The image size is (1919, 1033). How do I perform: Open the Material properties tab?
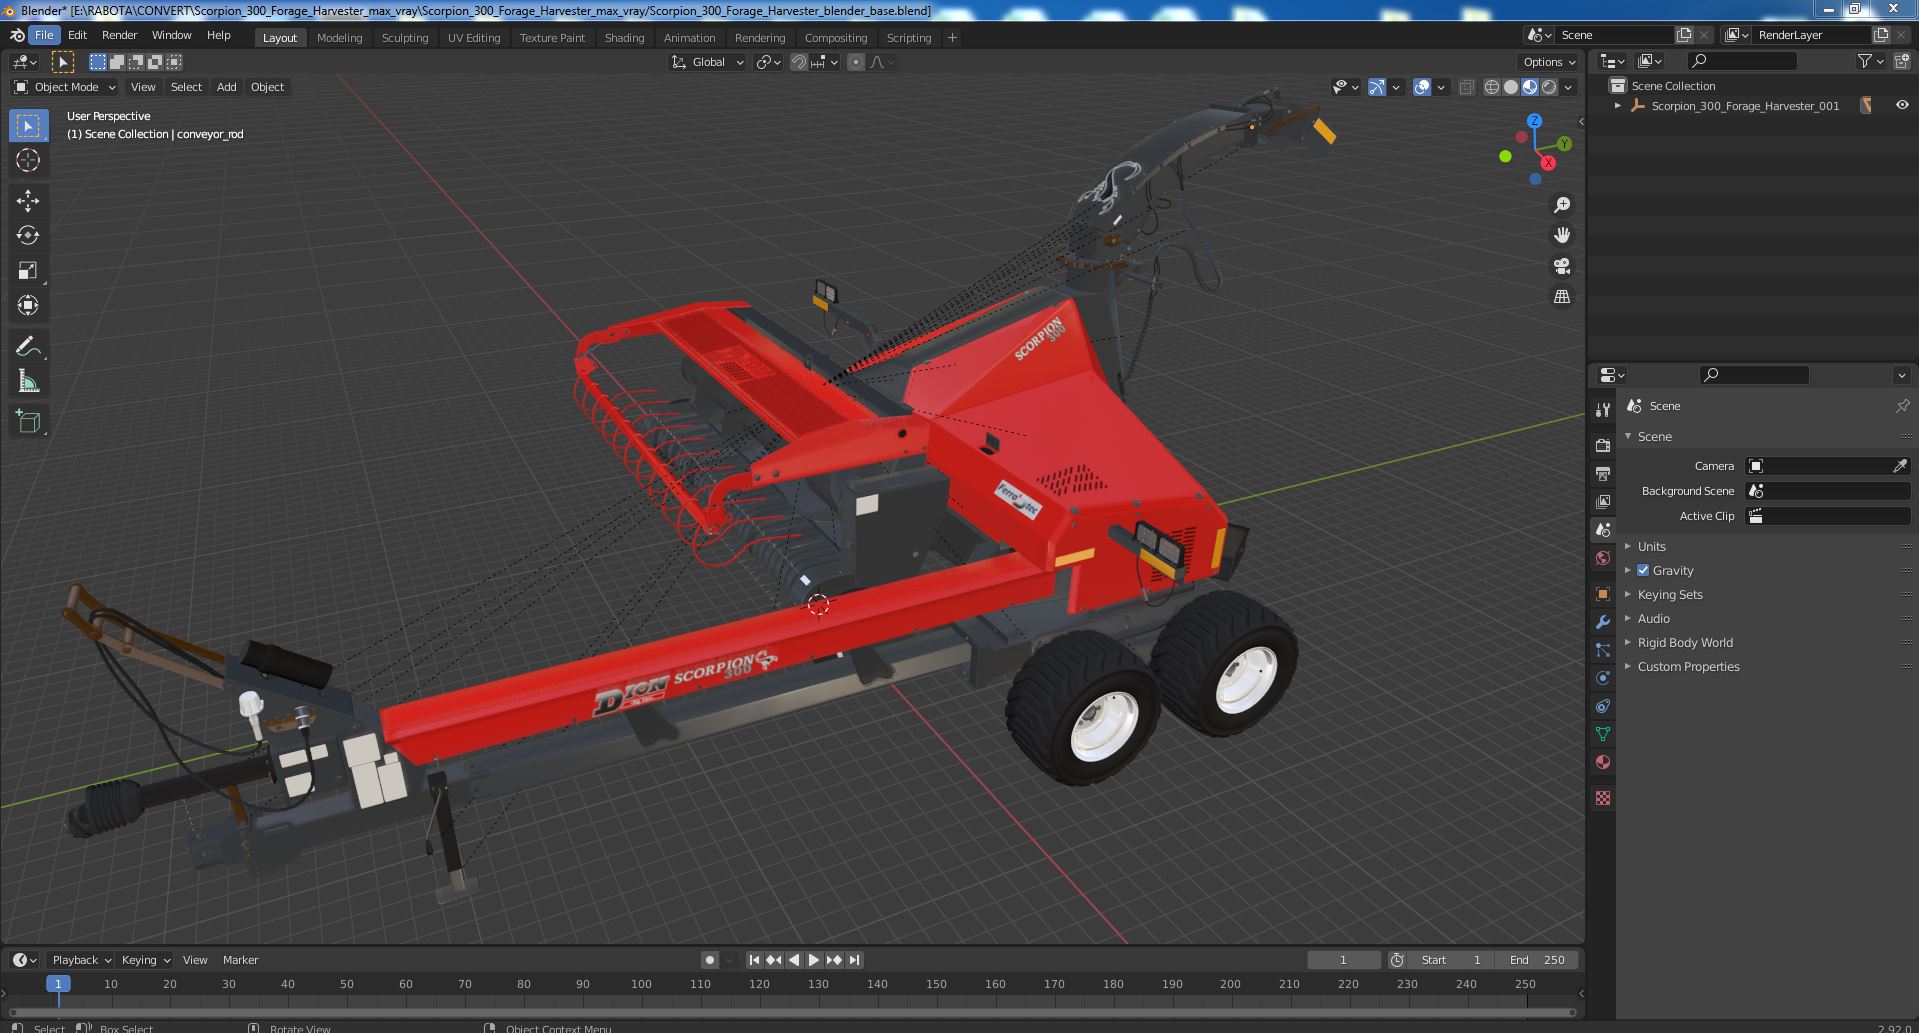(1603, 762)
